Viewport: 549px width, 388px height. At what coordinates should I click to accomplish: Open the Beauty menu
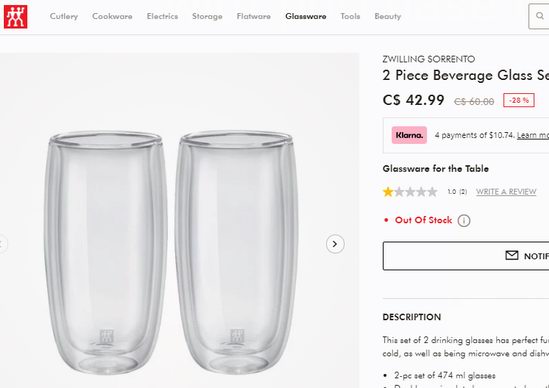388,16
